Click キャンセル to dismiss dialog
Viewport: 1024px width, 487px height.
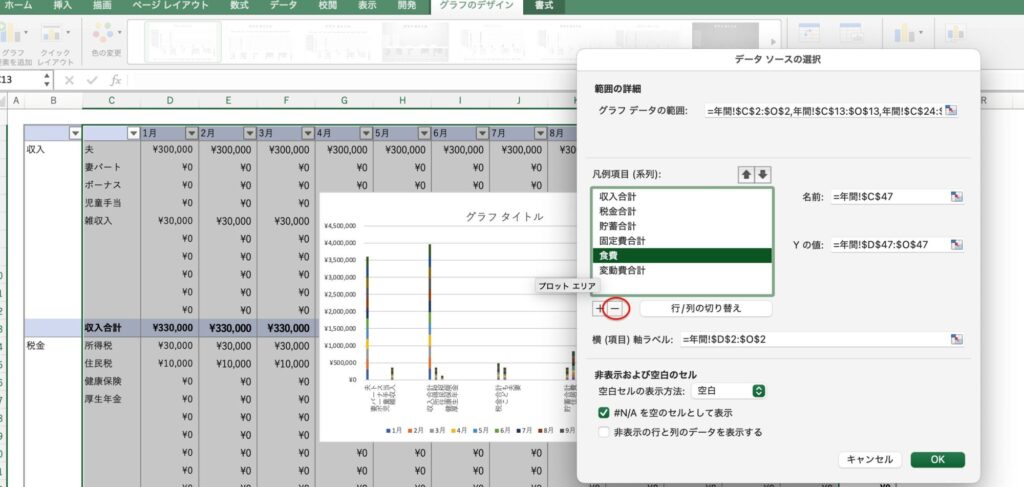pyautogui.click(x=869, y=460)
